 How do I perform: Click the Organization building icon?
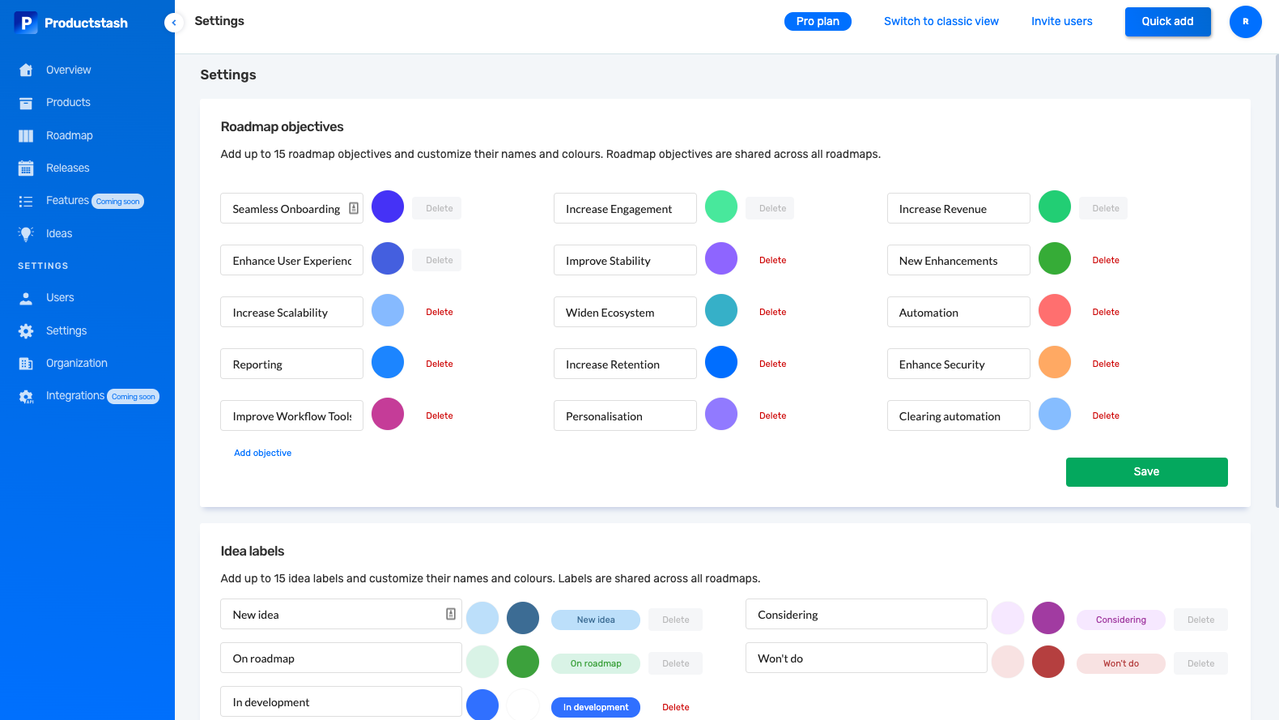tap(26, 364)
